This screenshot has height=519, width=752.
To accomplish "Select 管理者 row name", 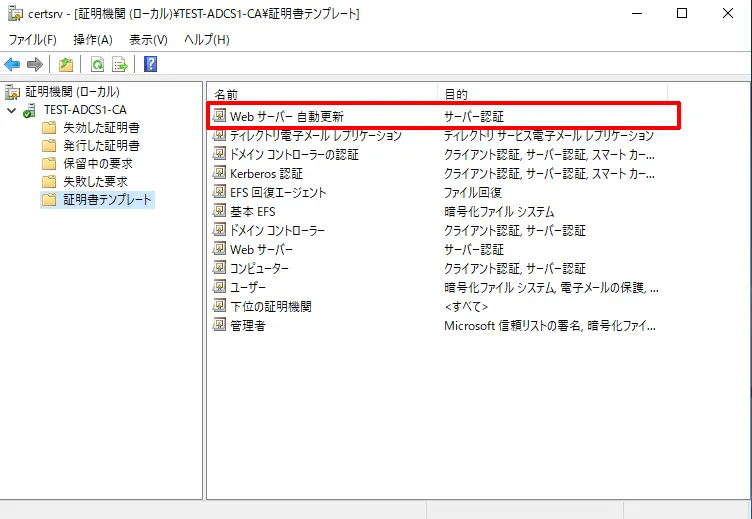I will (x=247, y=326).
